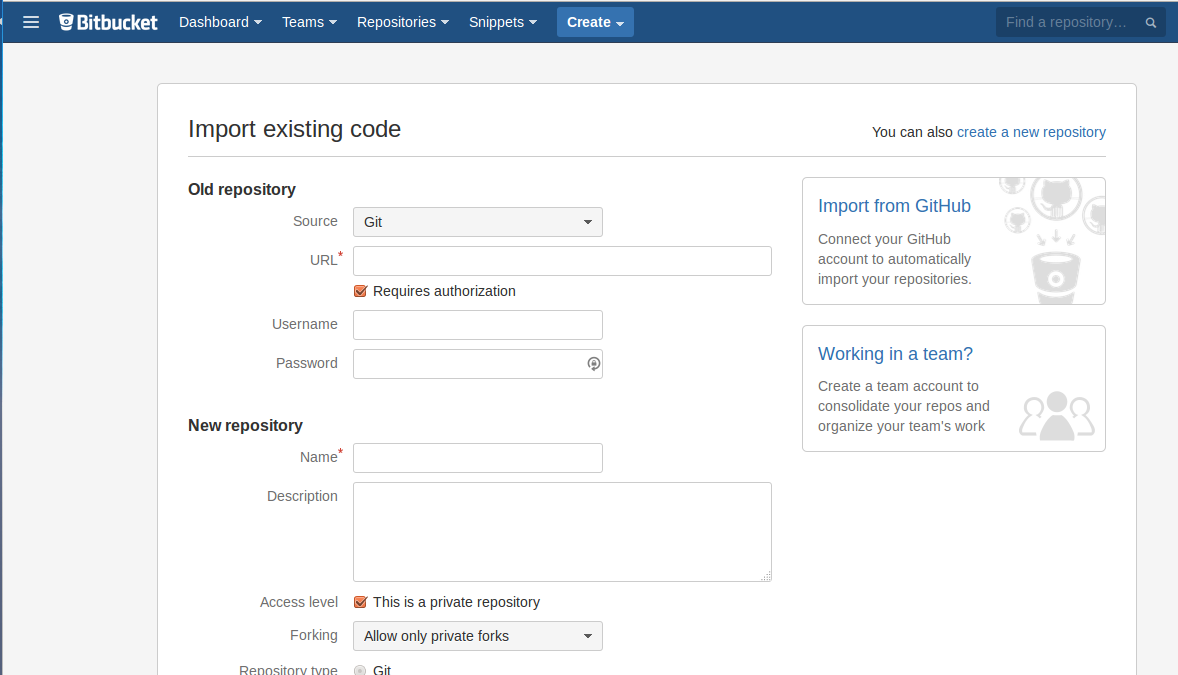Click the GitHub octocat illustration

(1054, 239)
